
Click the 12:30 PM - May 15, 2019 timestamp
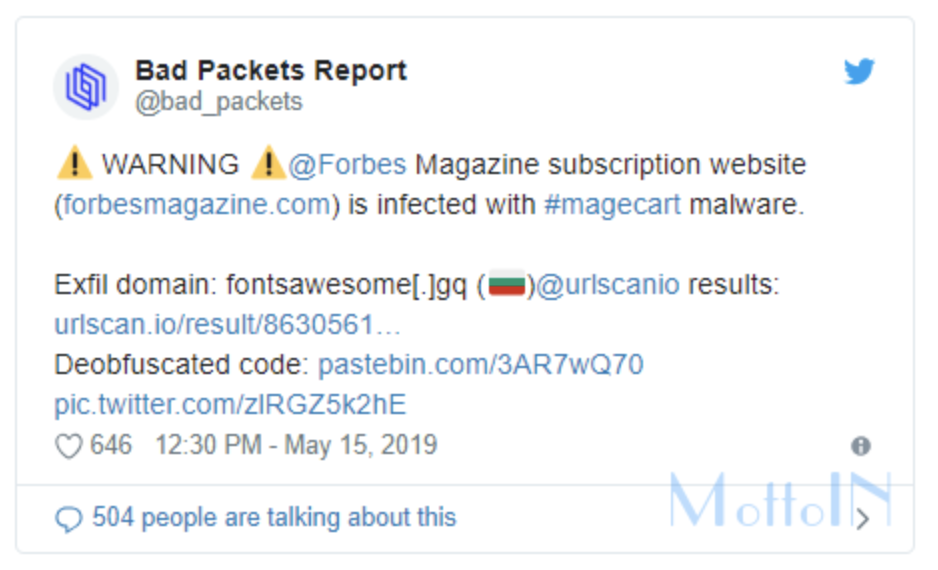pyautogui.click(x=296, y=445)
